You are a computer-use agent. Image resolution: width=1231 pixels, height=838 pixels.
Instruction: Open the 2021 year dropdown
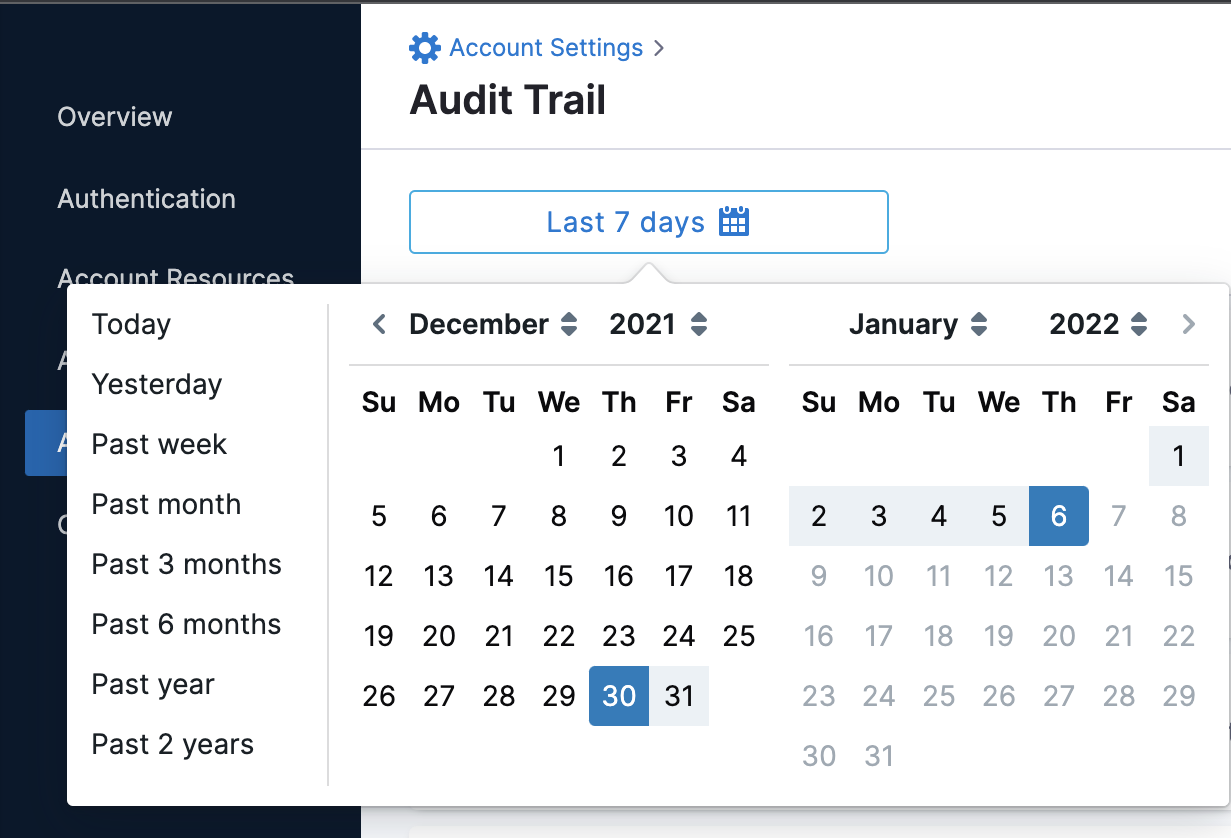coord(658,324)
